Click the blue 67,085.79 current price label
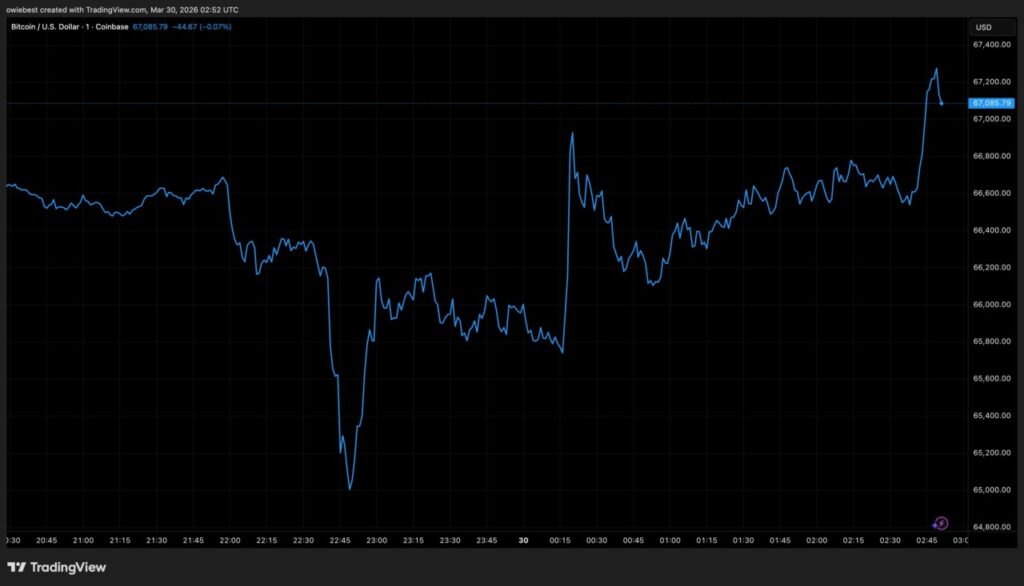This screenshot has width=1024, height=586. pyautogui.click(x=991, y=103)
